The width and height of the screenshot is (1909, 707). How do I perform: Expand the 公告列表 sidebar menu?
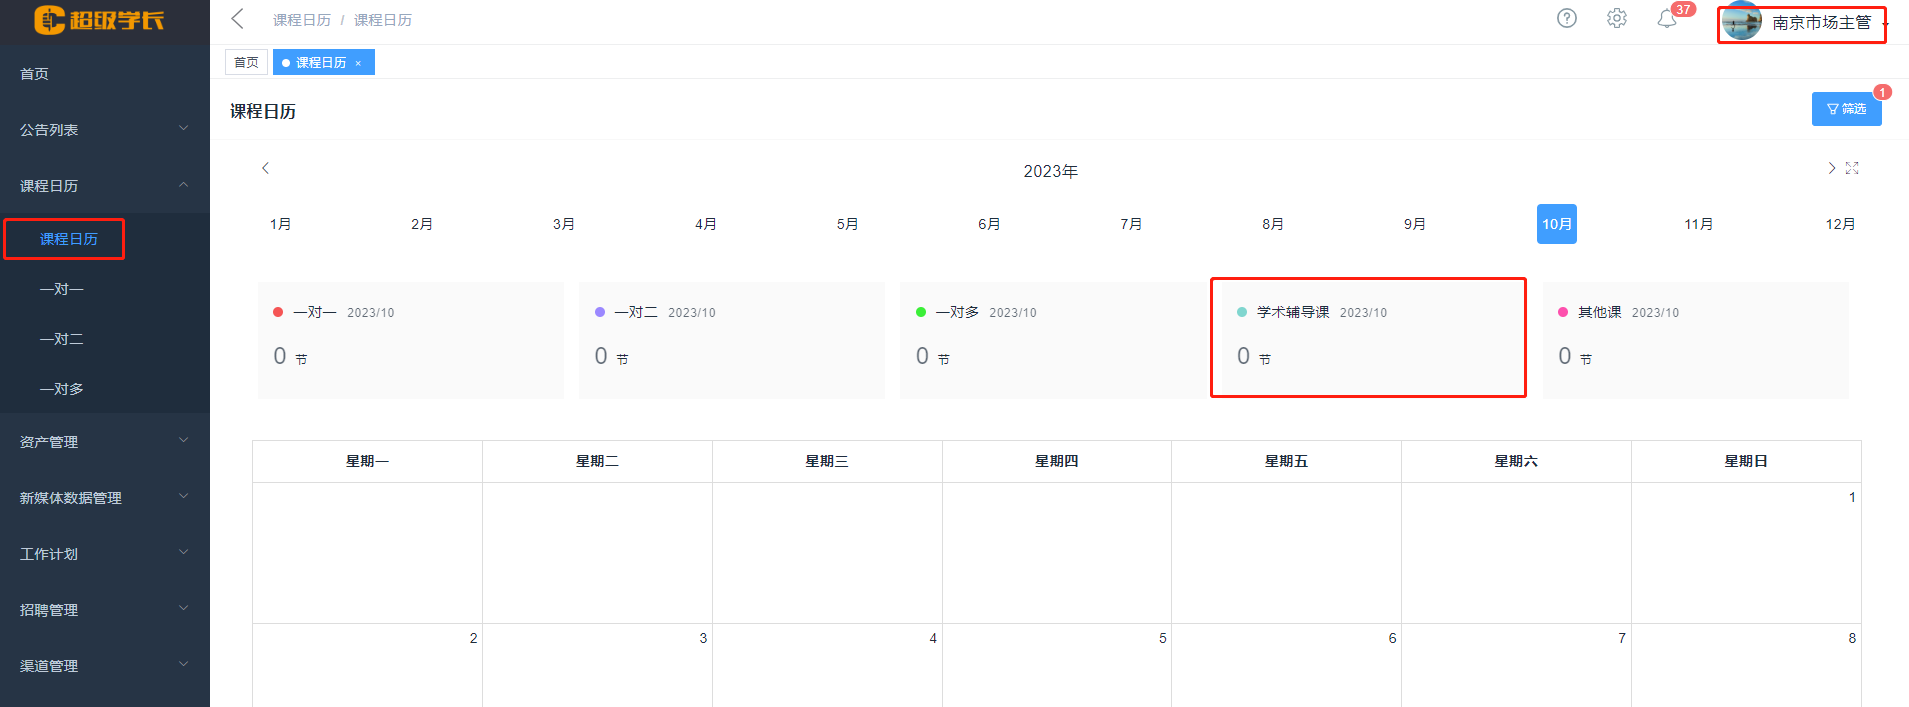point(104,130)
